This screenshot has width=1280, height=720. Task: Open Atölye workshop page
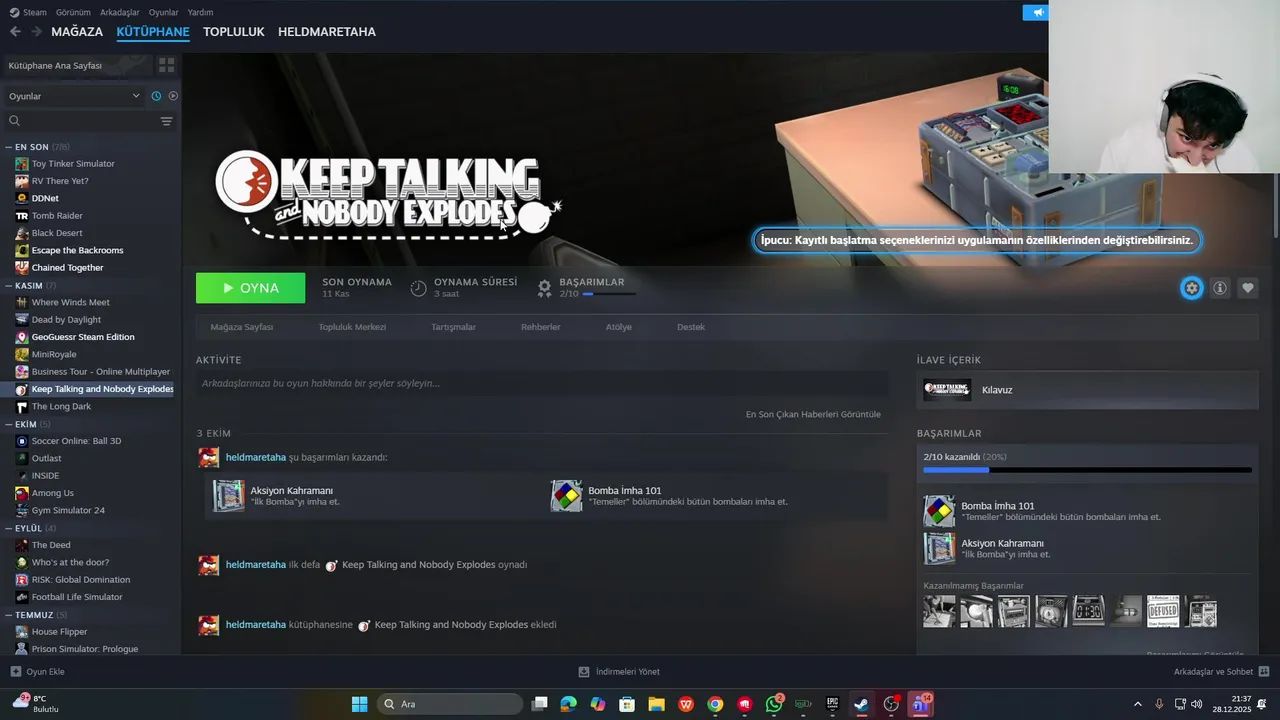618,327
